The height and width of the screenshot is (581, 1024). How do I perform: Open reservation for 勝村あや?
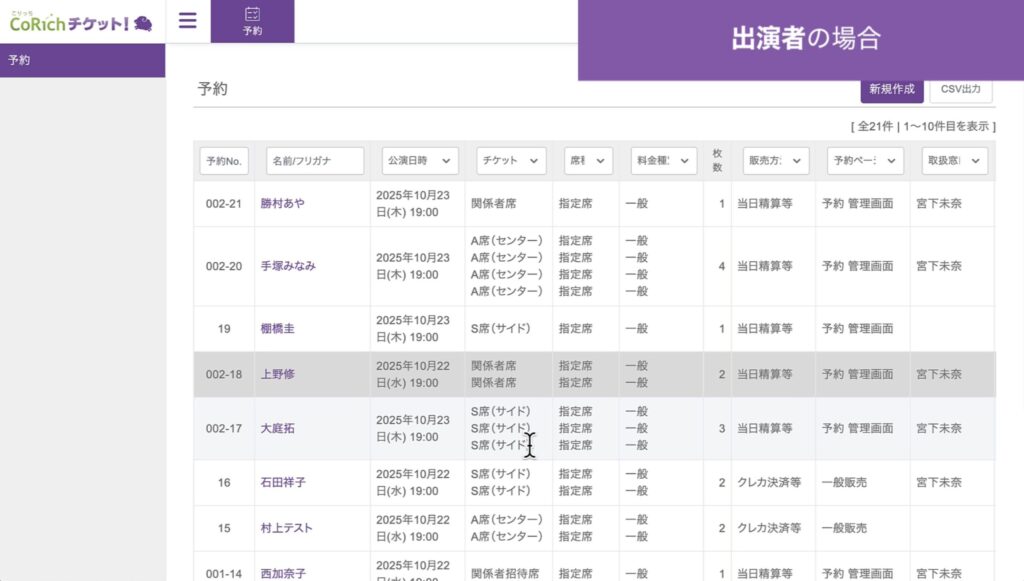(283, 204)
